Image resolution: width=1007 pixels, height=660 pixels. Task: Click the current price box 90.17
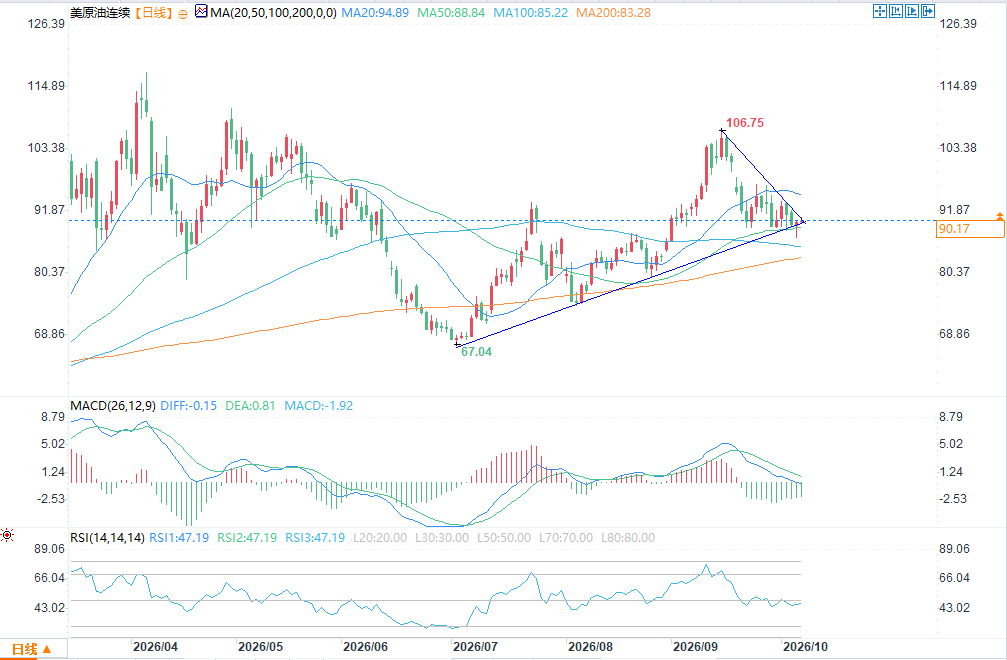[970, 229]
